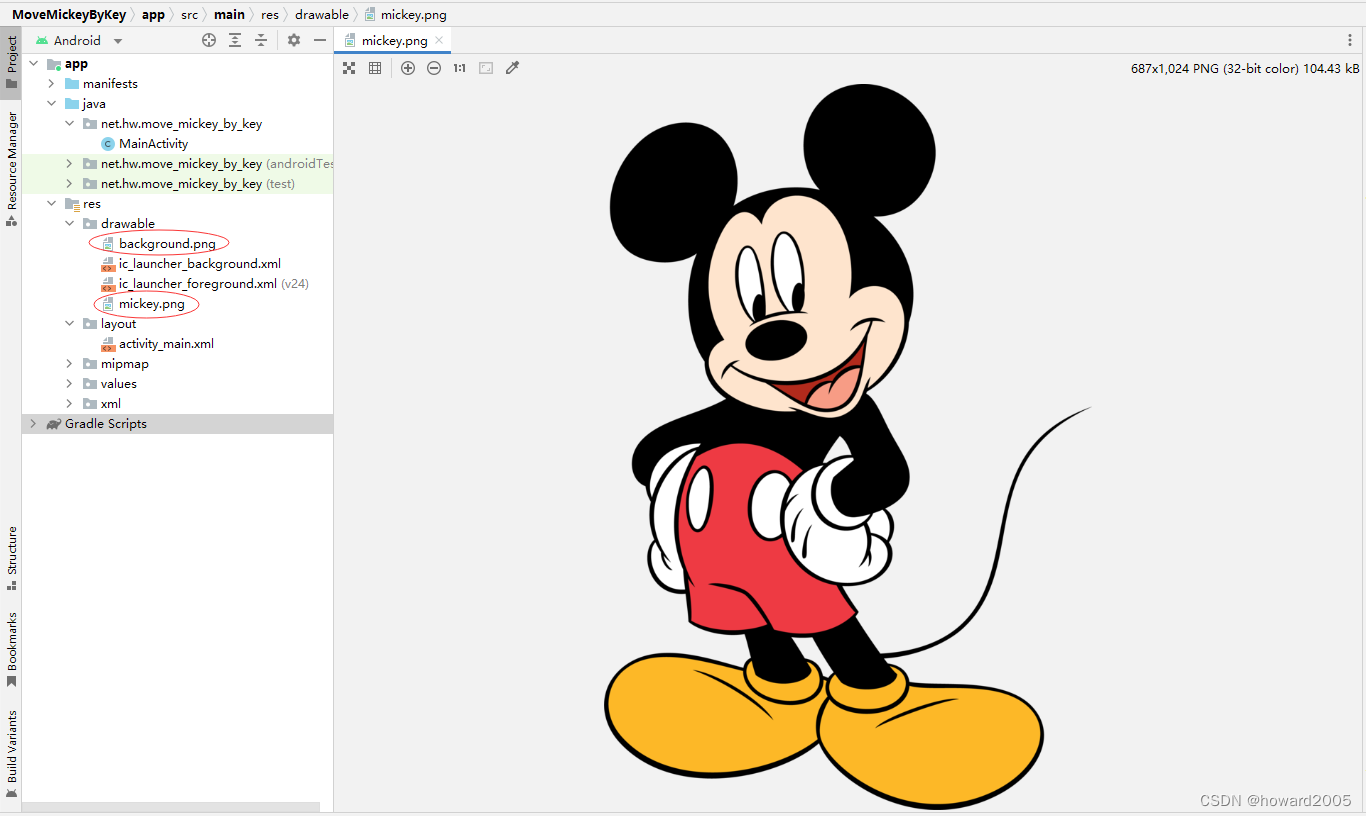Screen dimensions: 1366x816
Task: Click the project panel horizontal scrollbar
Action: (x=171, y=806)
